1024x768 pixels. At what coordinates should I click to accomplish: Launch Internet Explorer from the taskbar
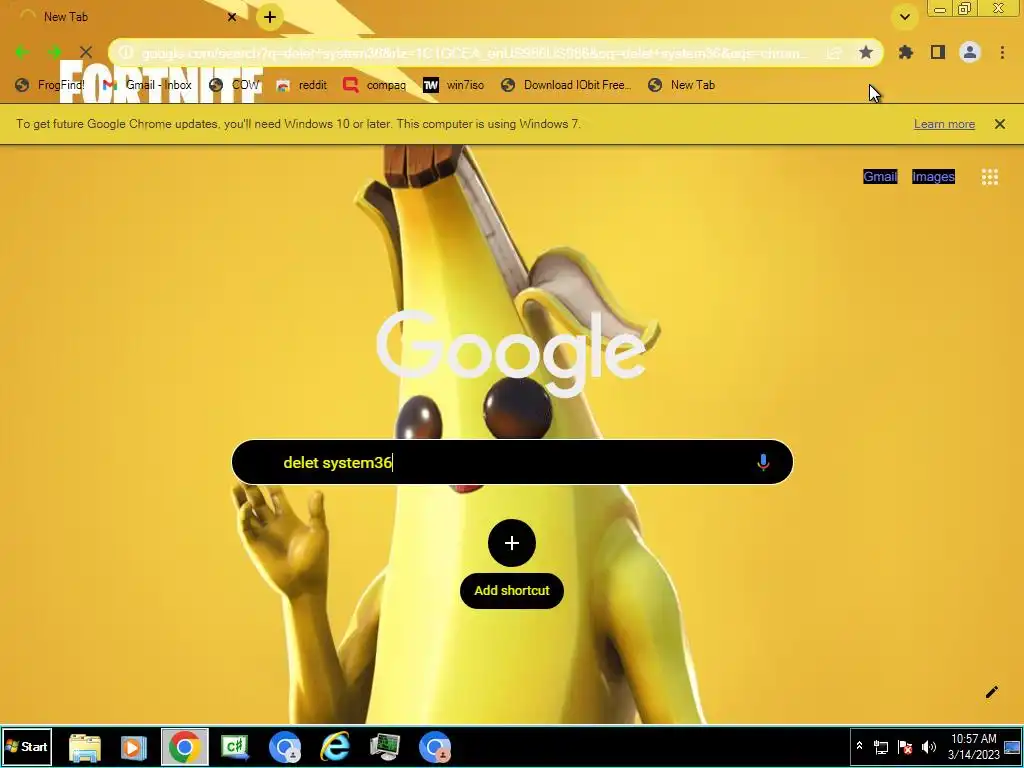tap(335, 747)
